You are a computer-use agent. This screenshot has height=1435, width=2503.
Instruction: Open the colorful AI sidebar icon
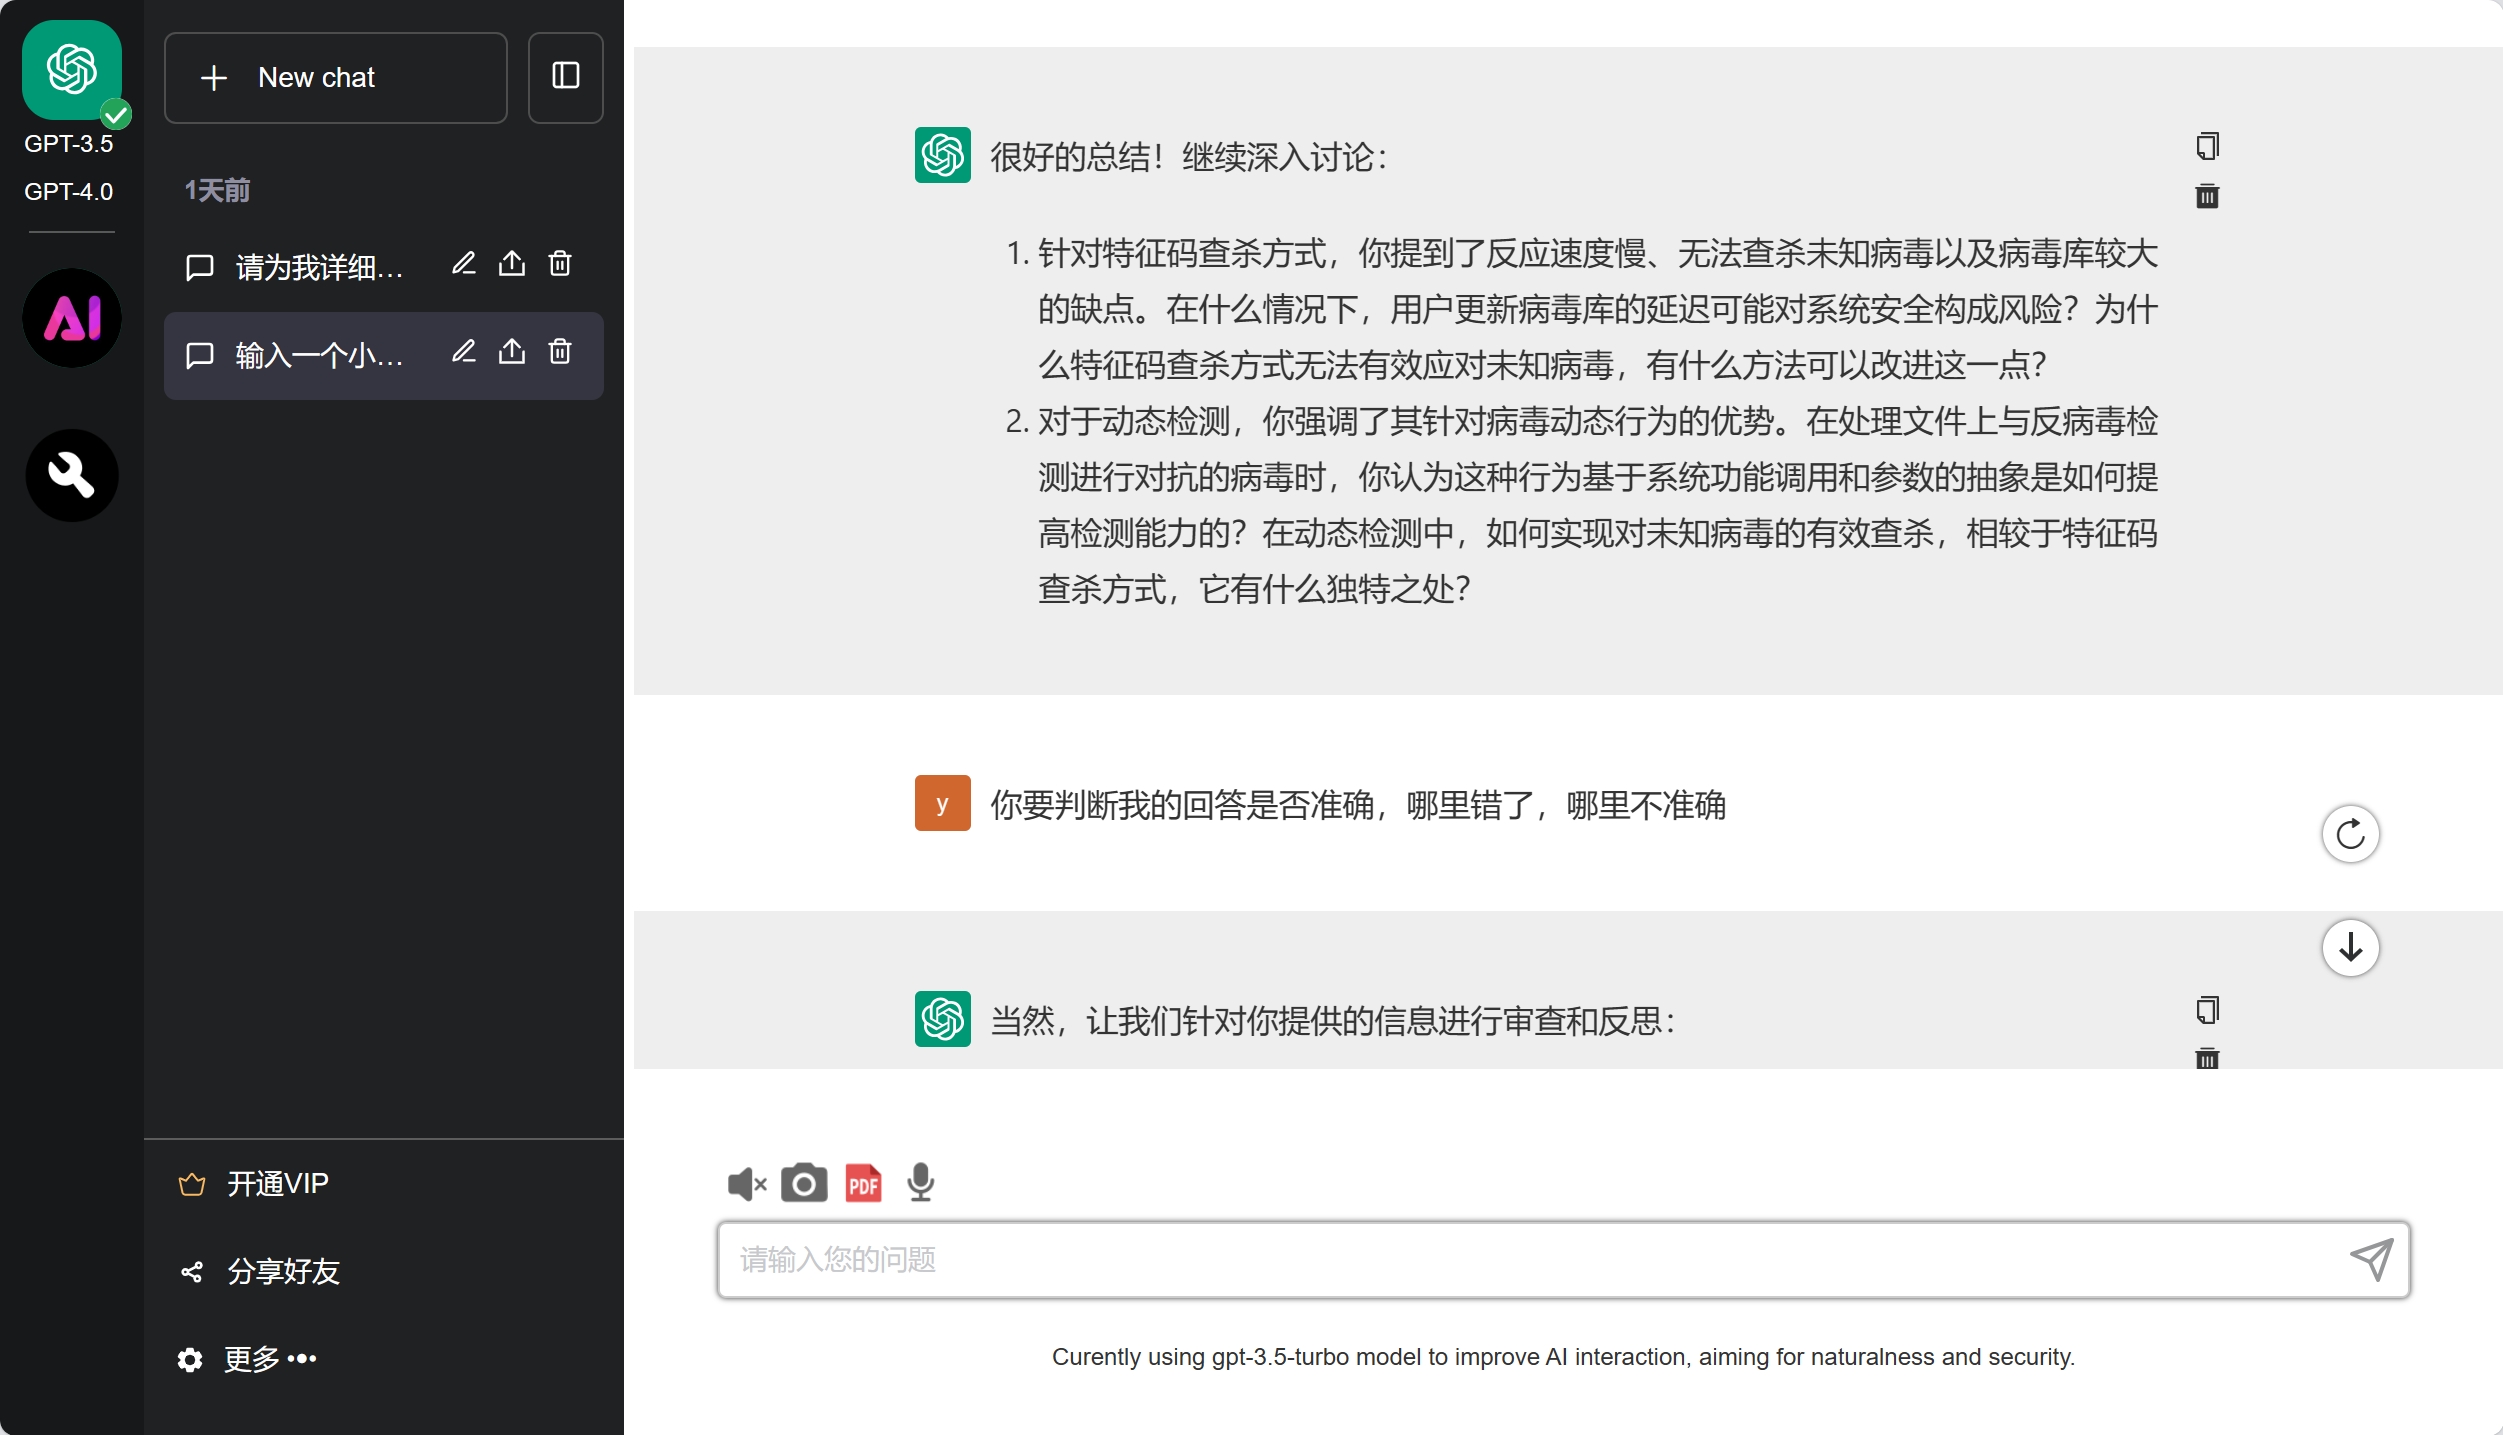[72, 318]
